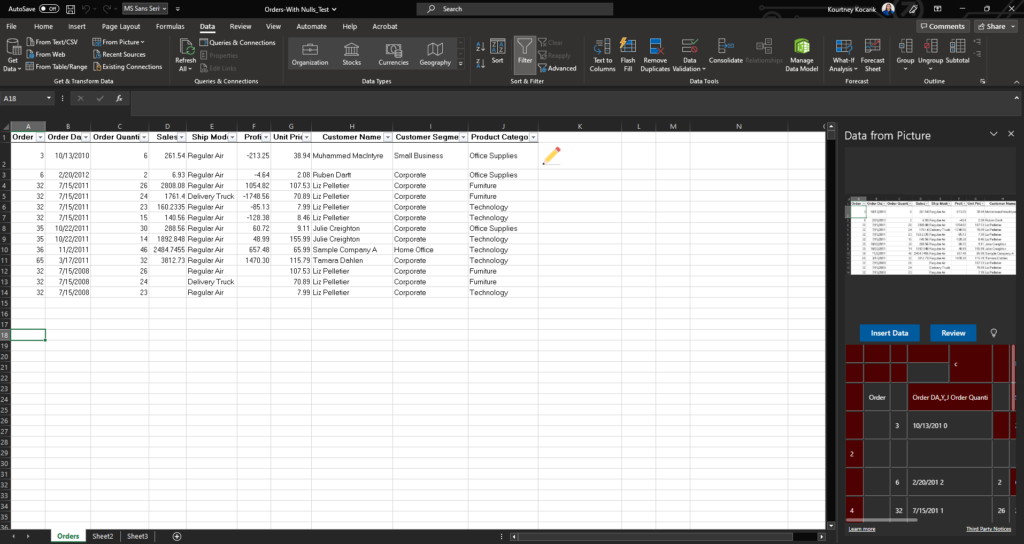
Task: Open the Comments button
Action: click(x=942, y=27)
